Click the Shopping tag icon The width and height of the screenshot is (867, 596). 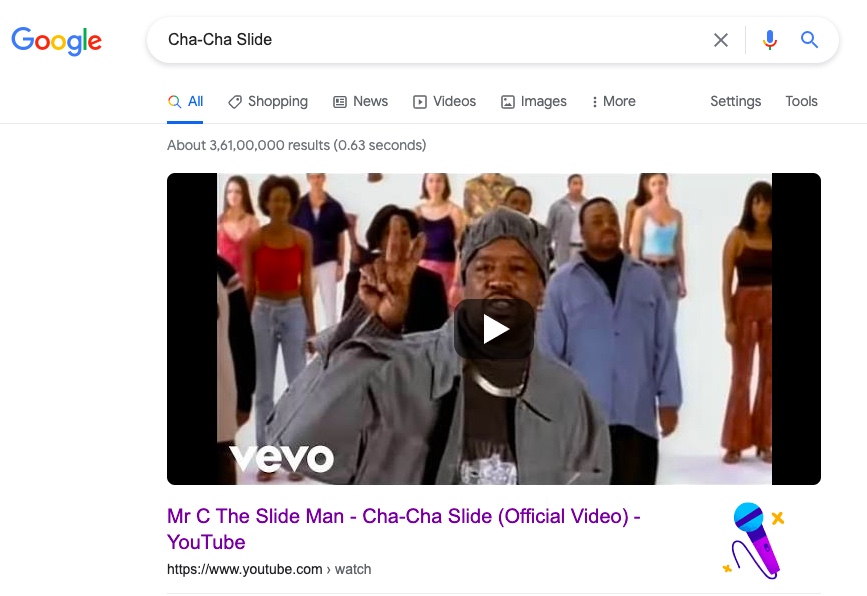click(x=235, y=102)
